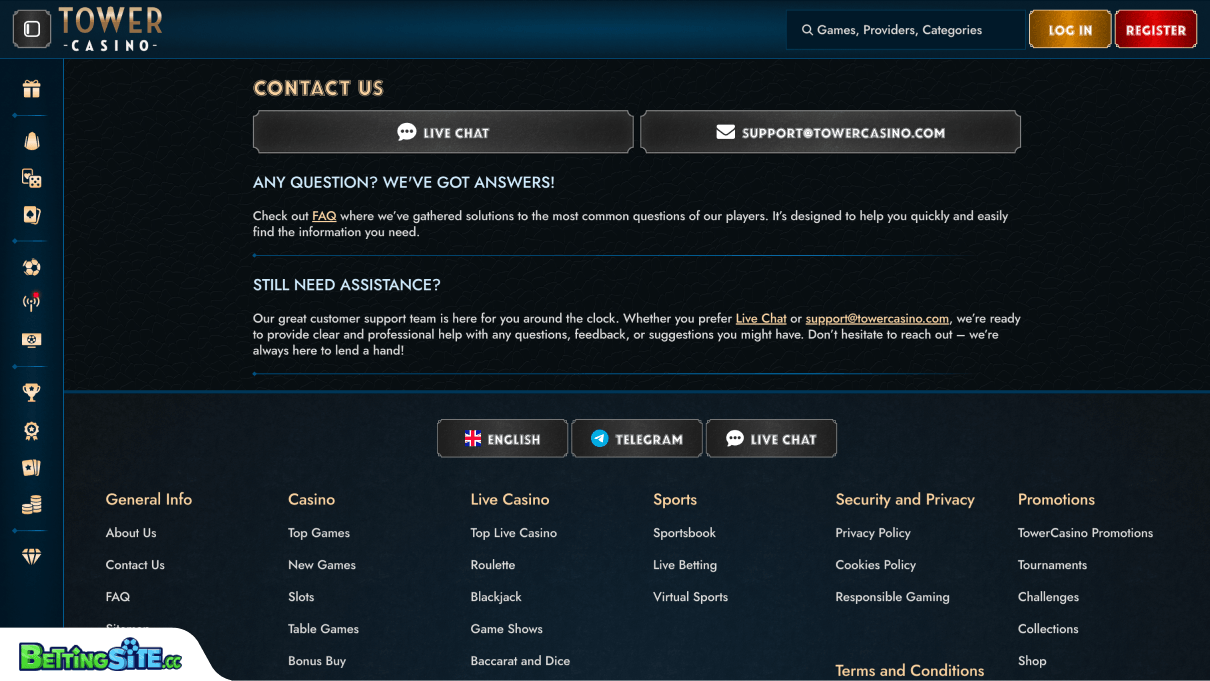Open Responsible Gaming link
The width and height of the screenshot is (1210, 681).
coord(893,597)
